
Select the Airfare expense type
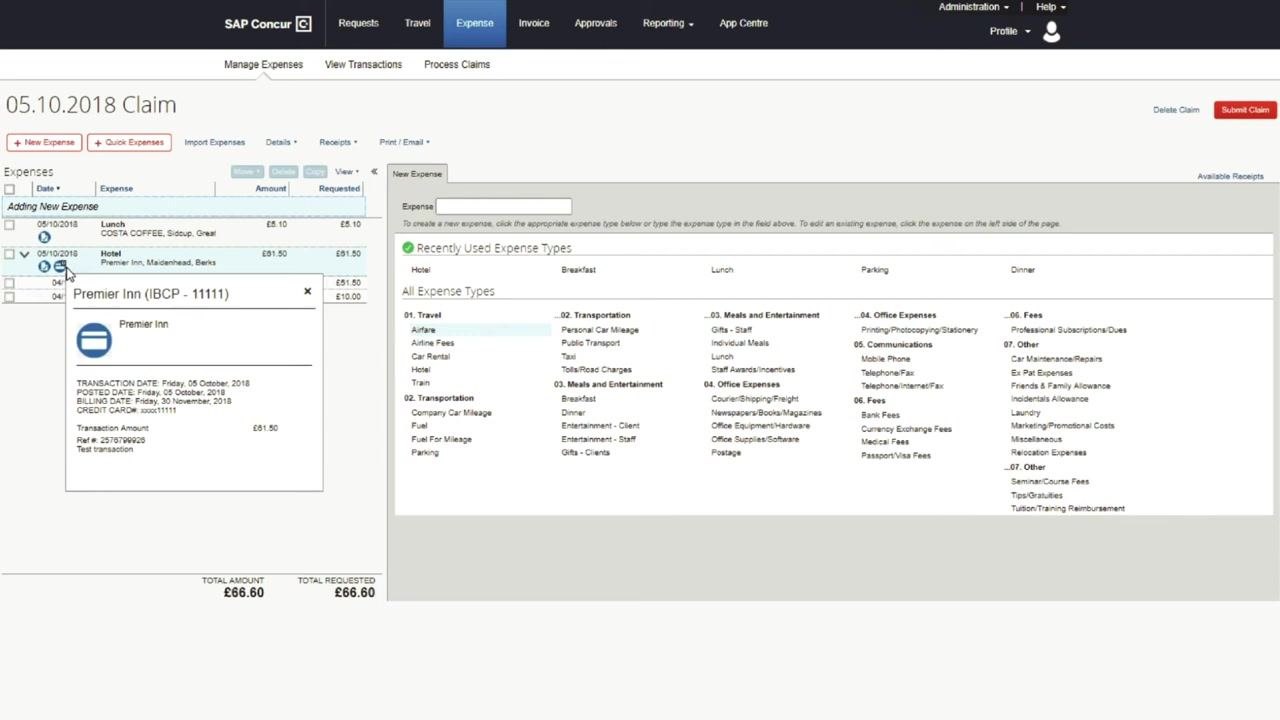point(423,330)
